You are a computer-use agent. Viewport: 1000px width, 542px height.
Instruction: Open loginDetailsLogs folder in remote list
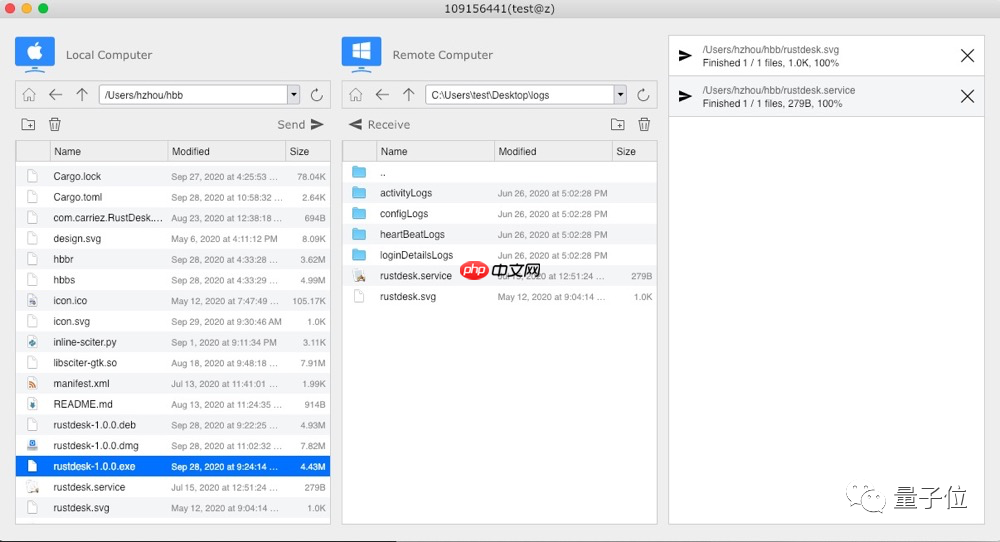499,255
